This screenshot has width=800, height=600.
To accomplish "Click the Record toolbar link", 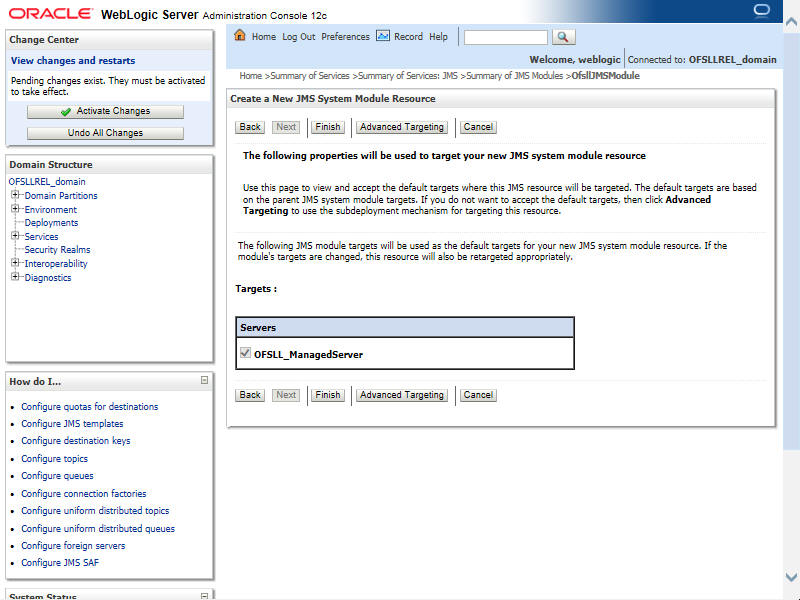I will [x=408, y=37].
